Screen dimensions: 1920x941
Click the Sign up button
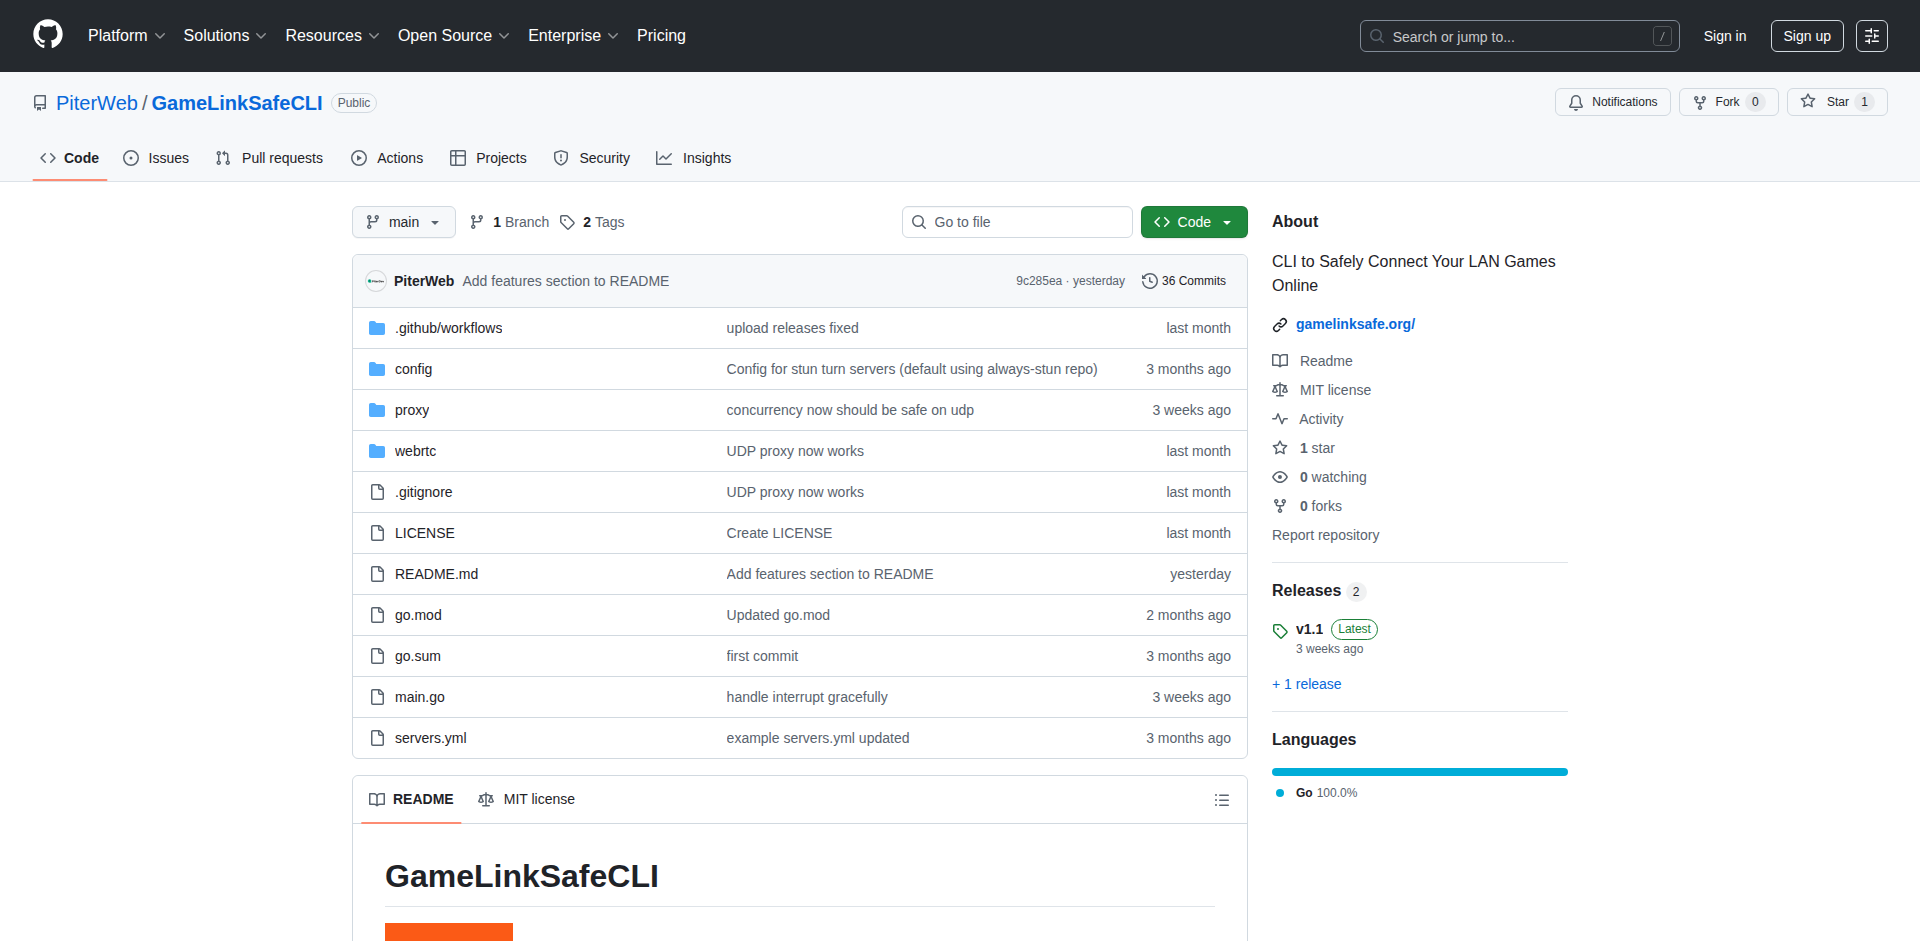pyautogui.click(x=1807, y=36)
